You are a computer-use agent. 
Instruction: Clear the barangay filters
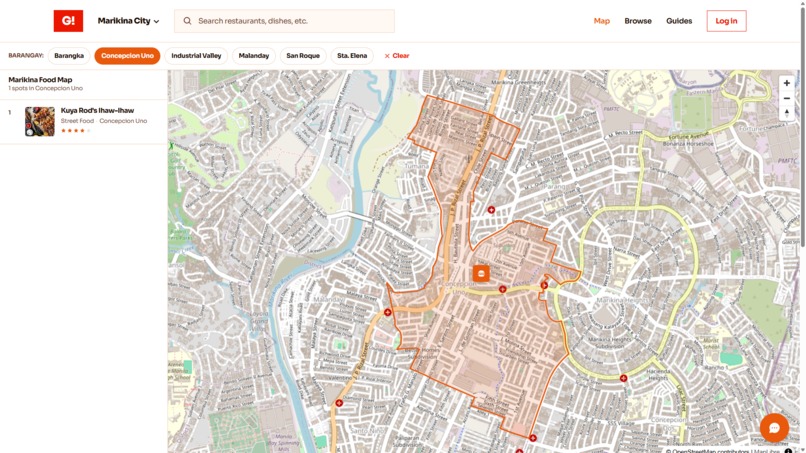click(396, 56)
